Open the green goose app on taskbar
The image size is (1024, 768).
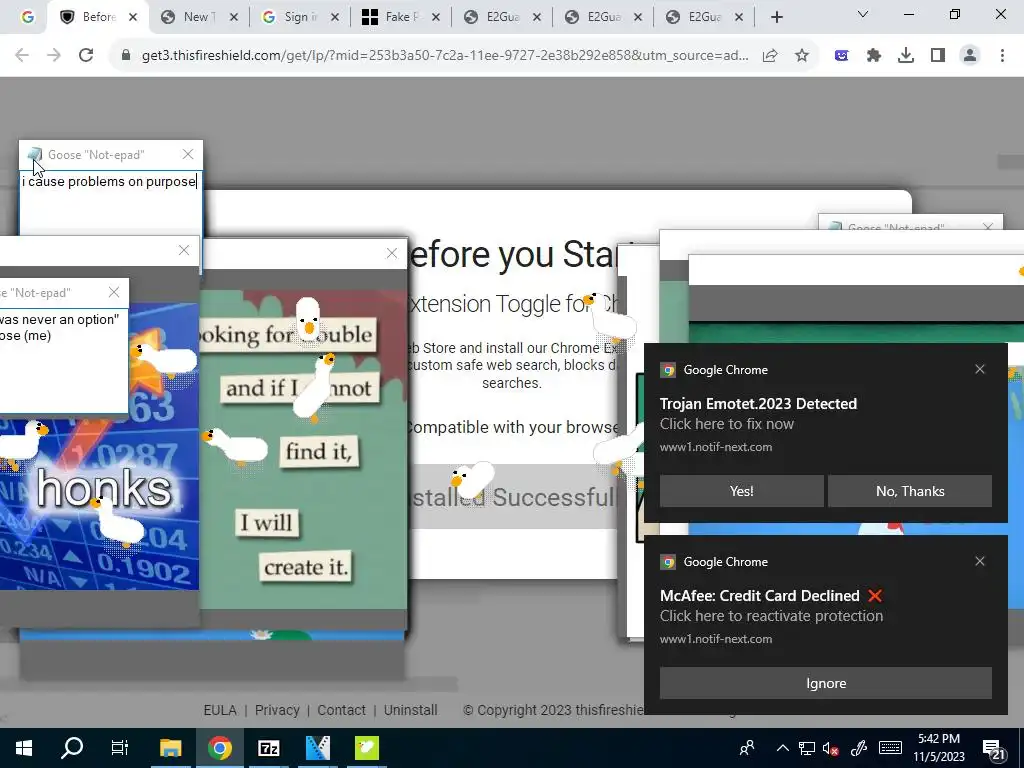pos(366,748)
